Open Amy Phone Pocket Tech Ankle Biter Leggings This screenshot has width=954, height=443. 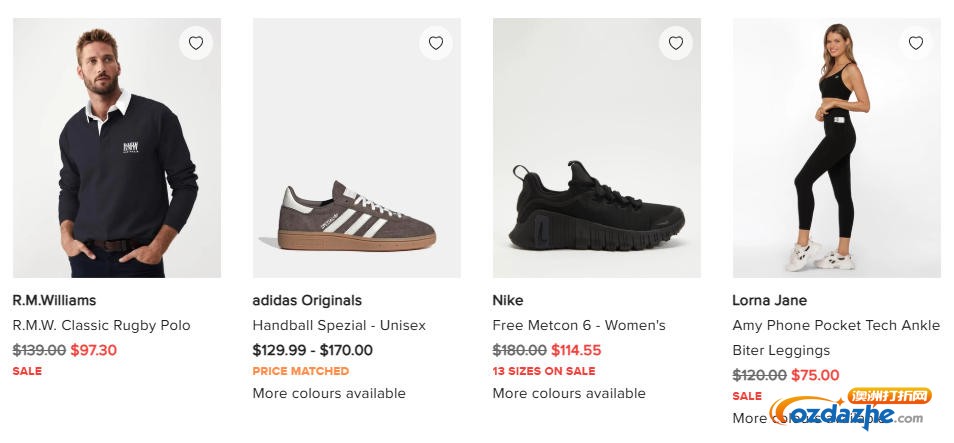point(836,337)
